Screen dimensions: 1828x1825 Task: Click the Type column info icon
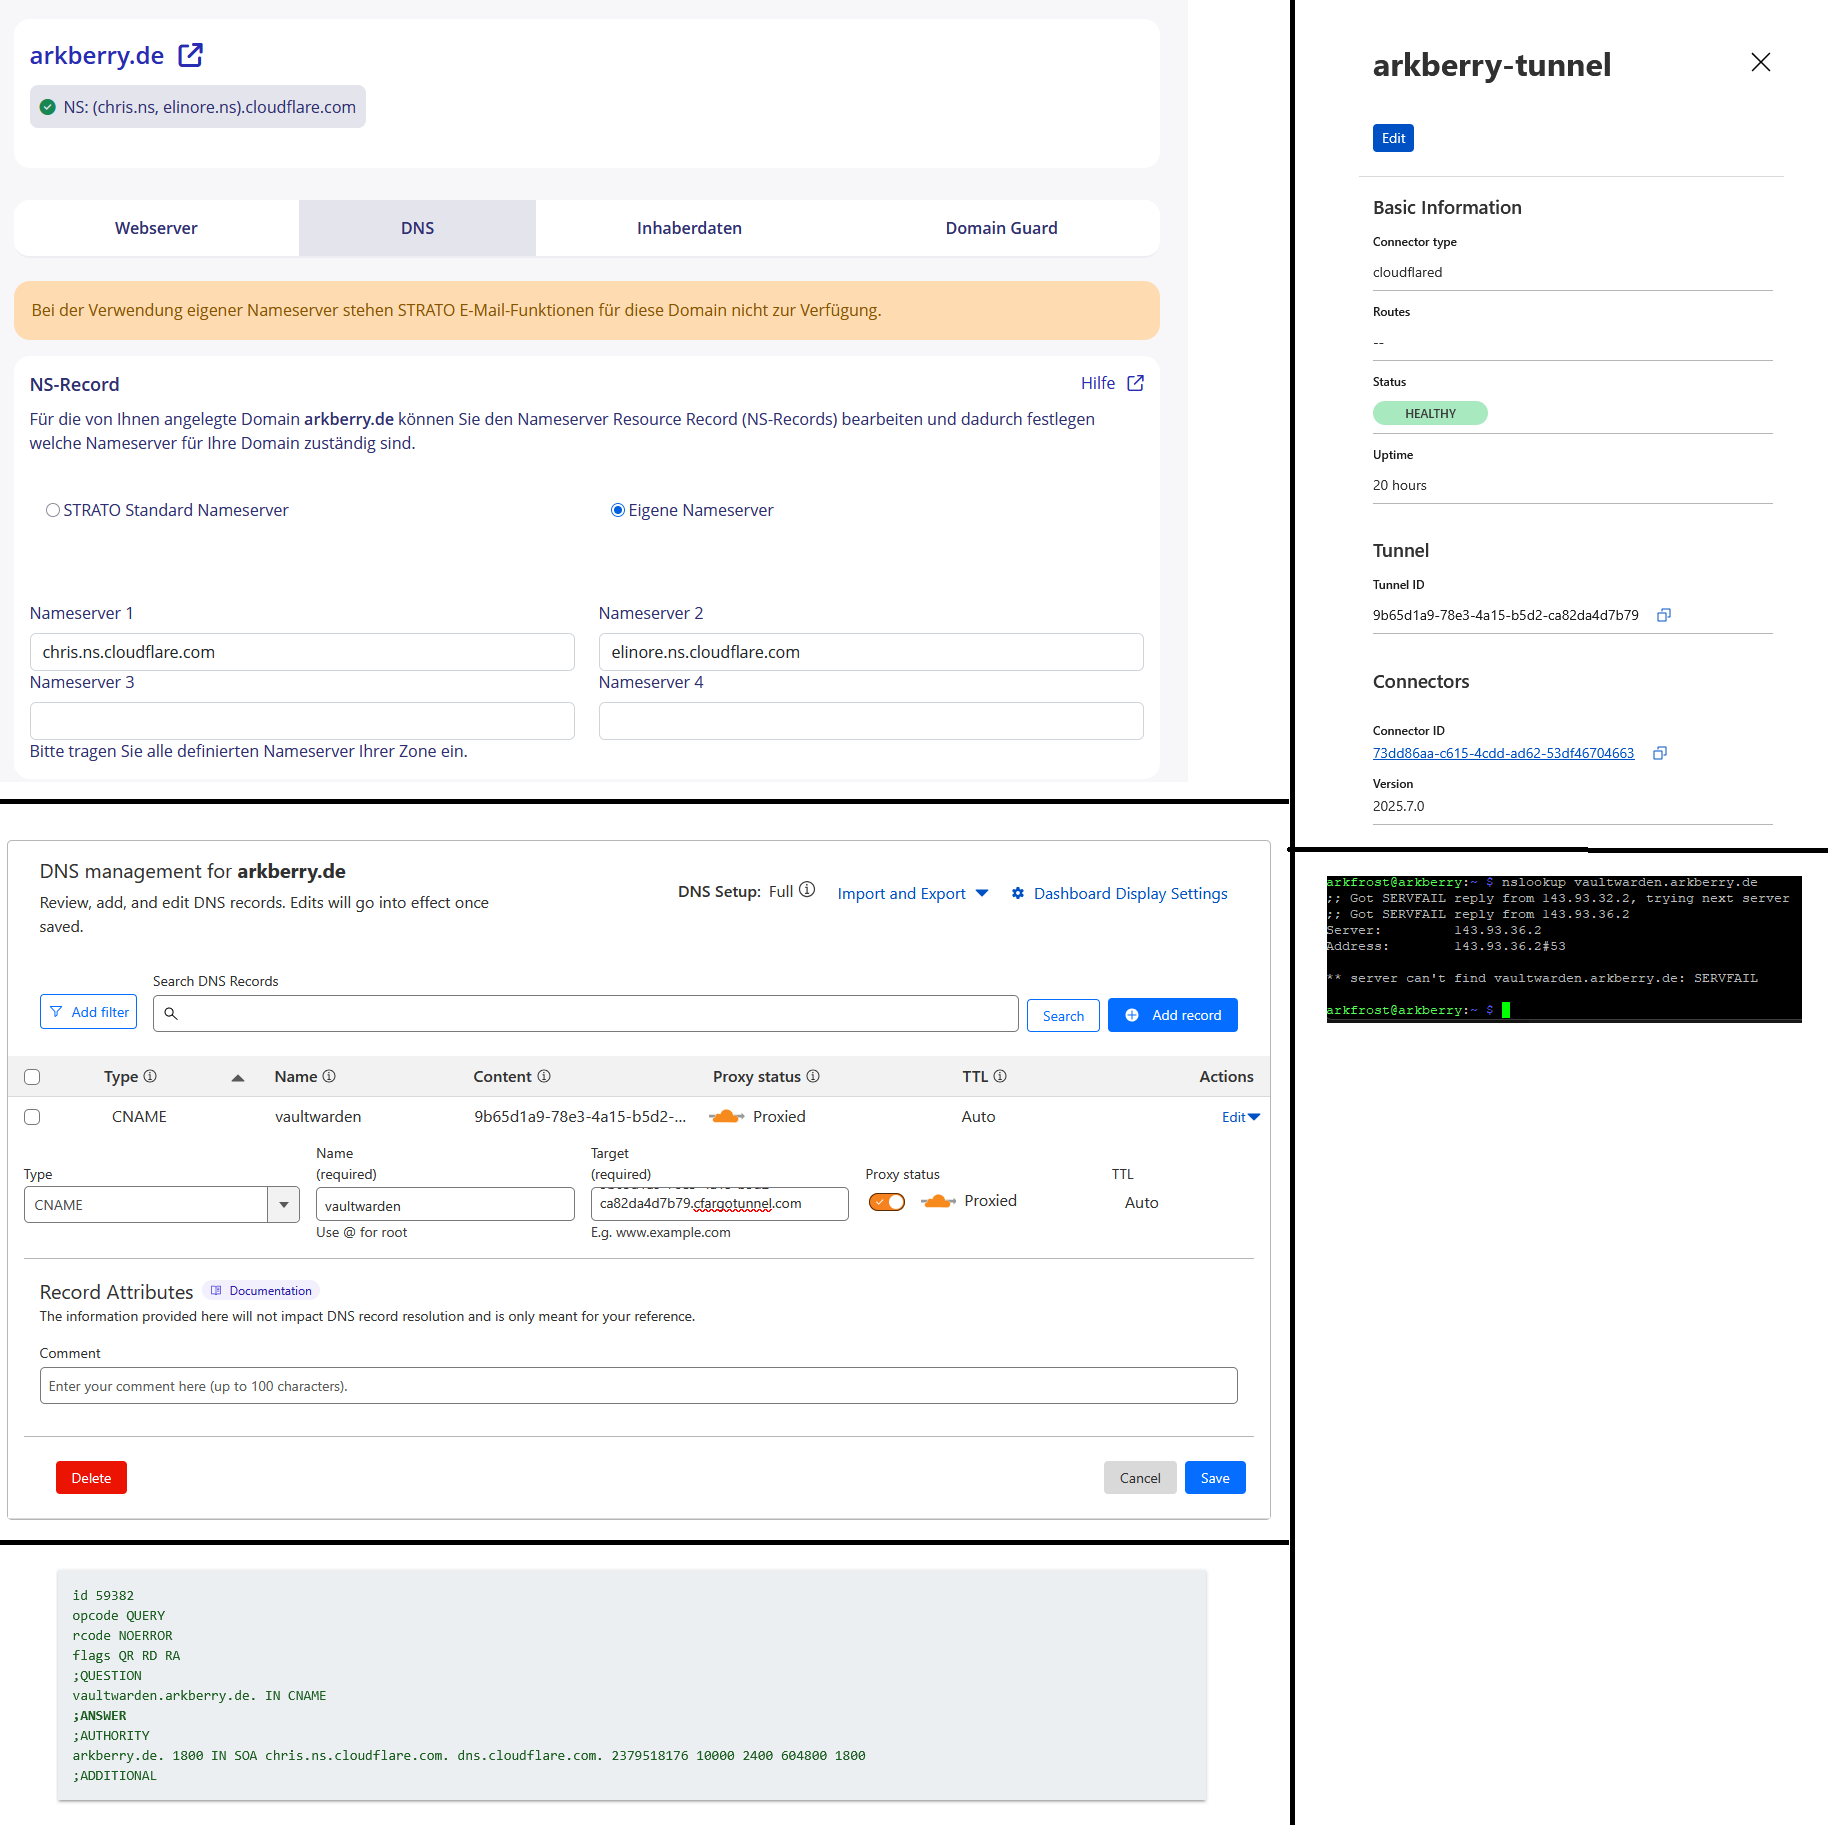click(x=150, y=1076)
